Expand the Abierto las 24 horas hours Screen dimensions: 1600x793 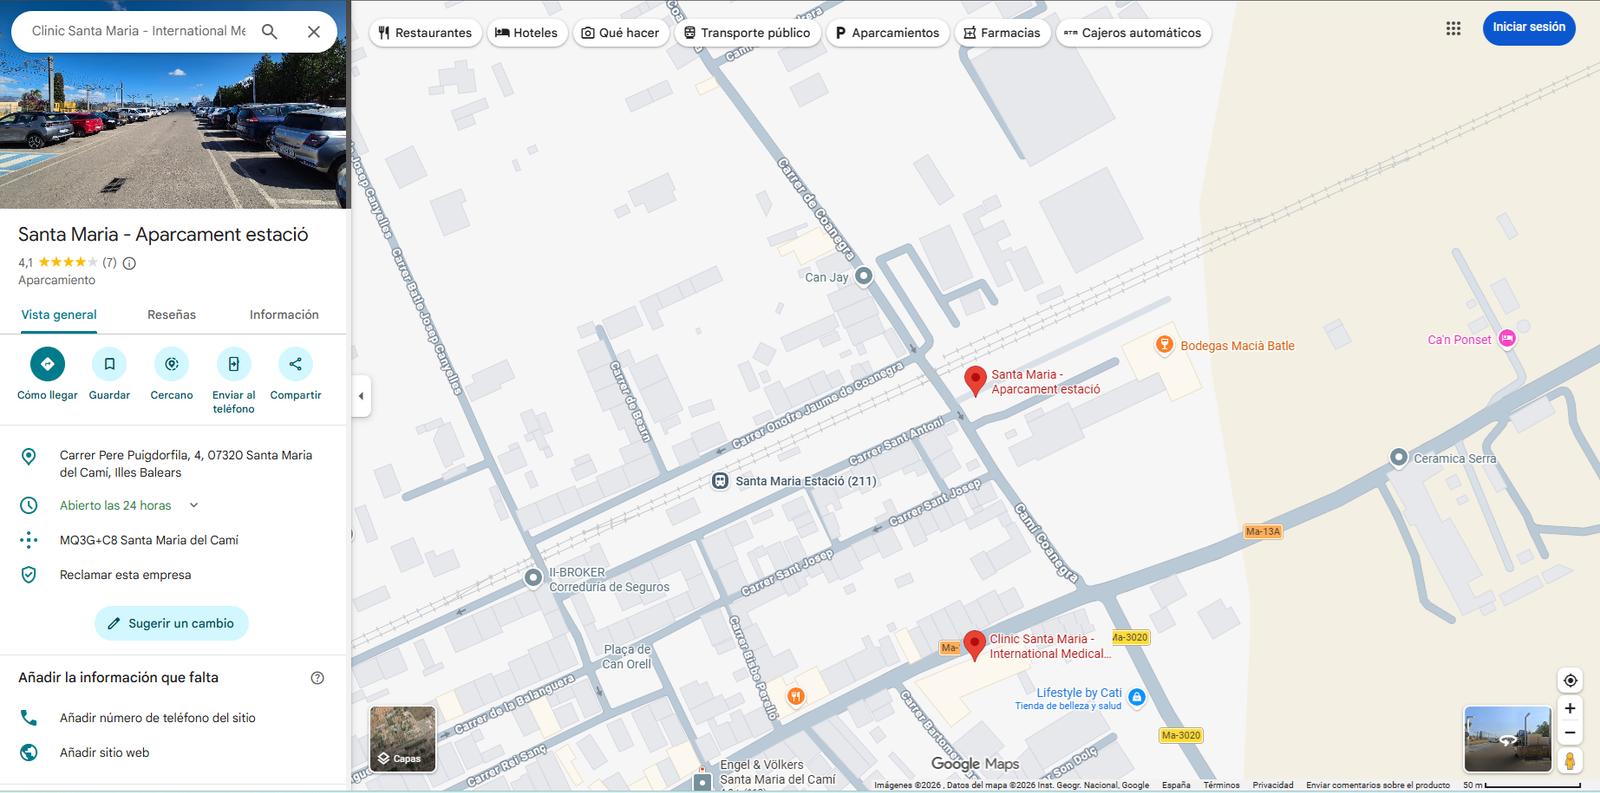(194, 505)
